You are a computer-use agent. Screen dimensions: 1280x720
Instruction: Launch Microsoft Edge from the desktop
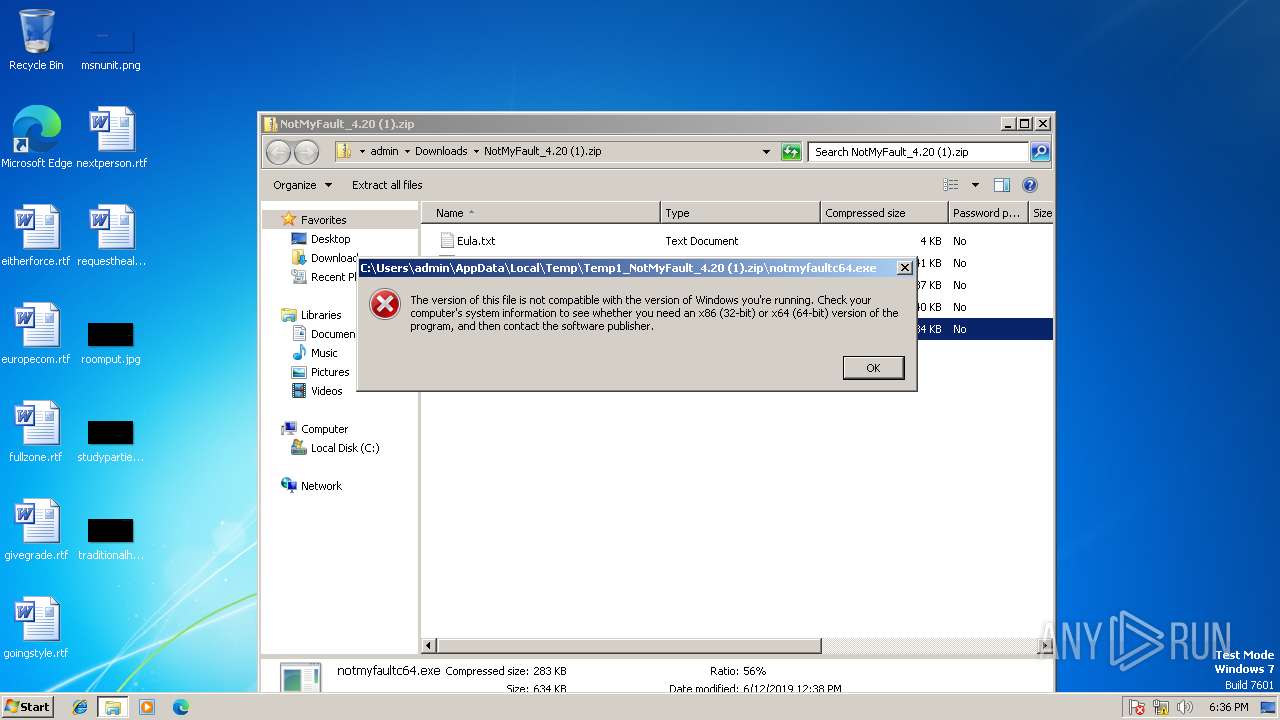(36, 138)
